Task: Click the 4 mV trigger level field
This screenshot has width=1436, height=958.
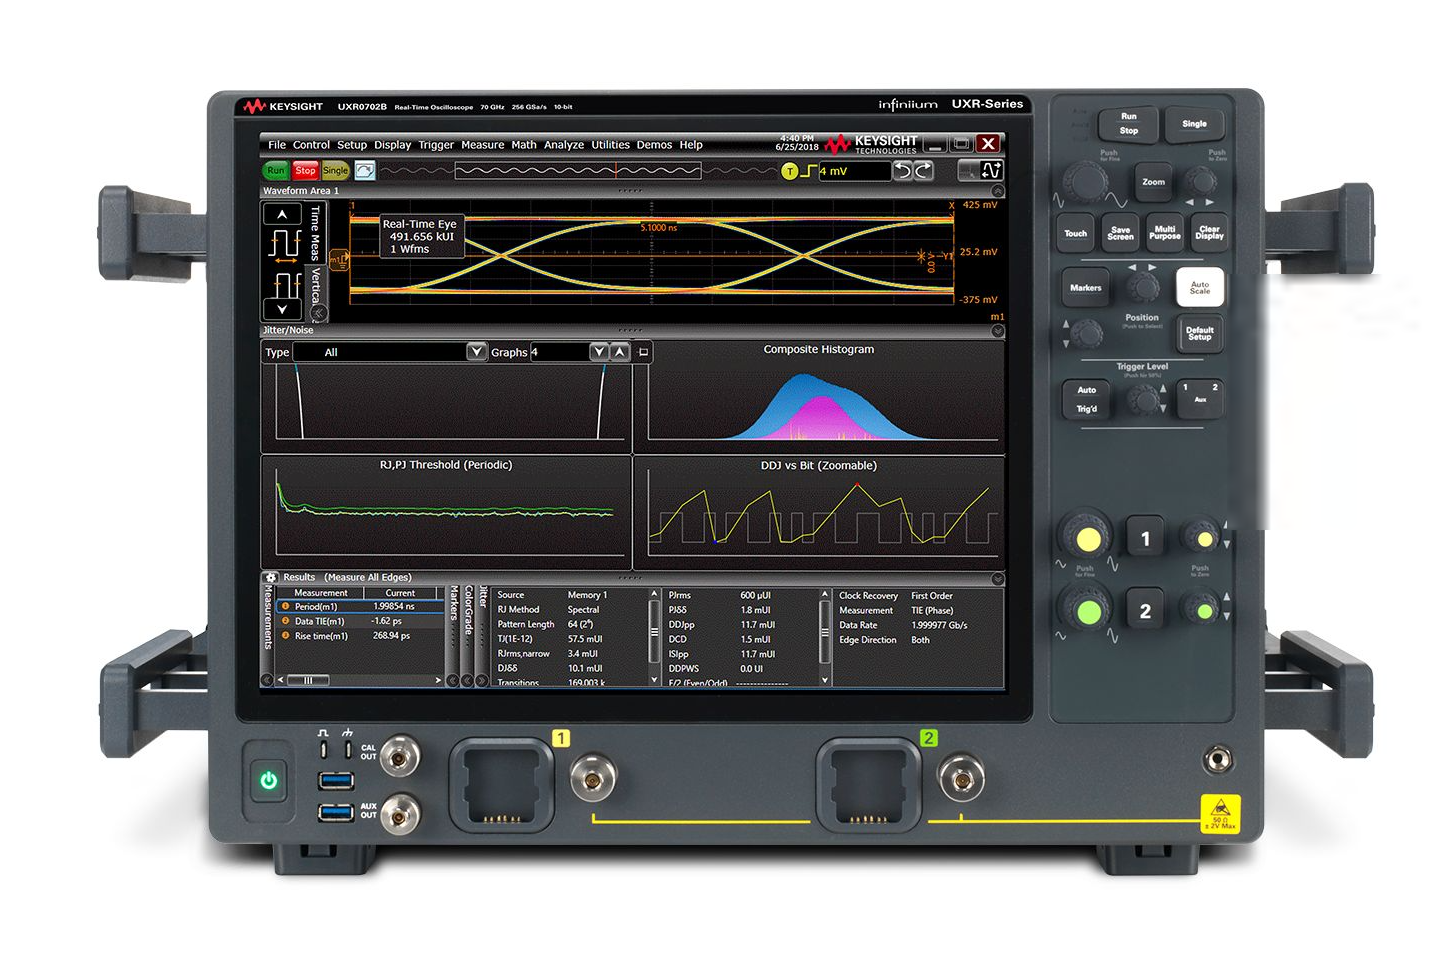Action: click(x=853, y=171)
